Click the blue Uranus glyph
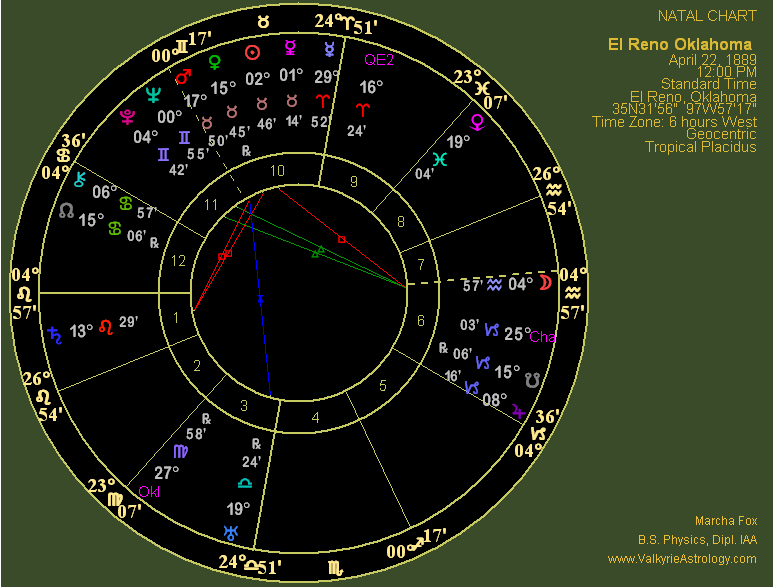 click(232, 532)
